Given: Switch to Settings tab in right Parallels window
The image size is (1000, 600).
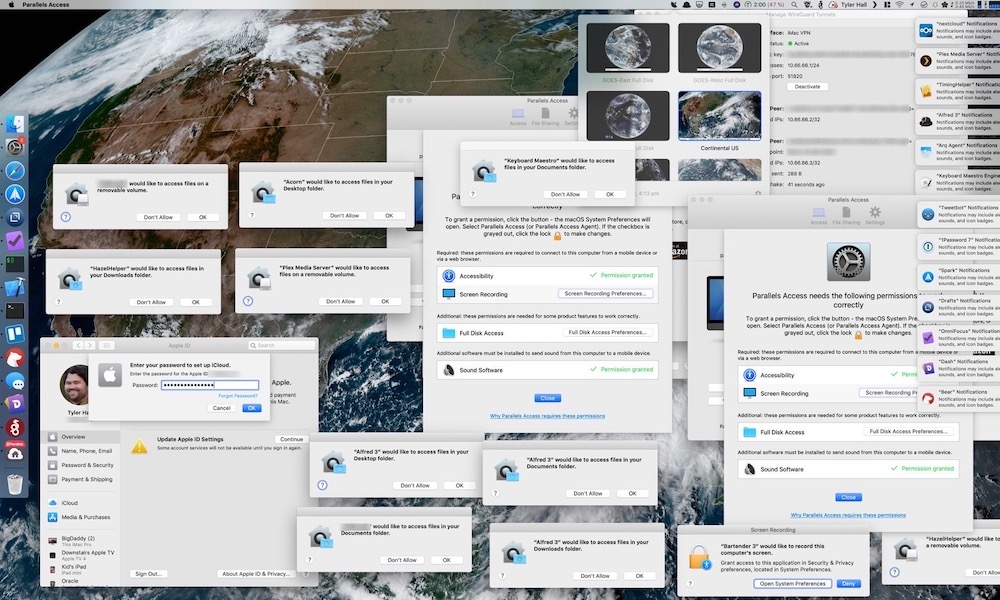Looking at the screenshot, I should coord(875,215).
